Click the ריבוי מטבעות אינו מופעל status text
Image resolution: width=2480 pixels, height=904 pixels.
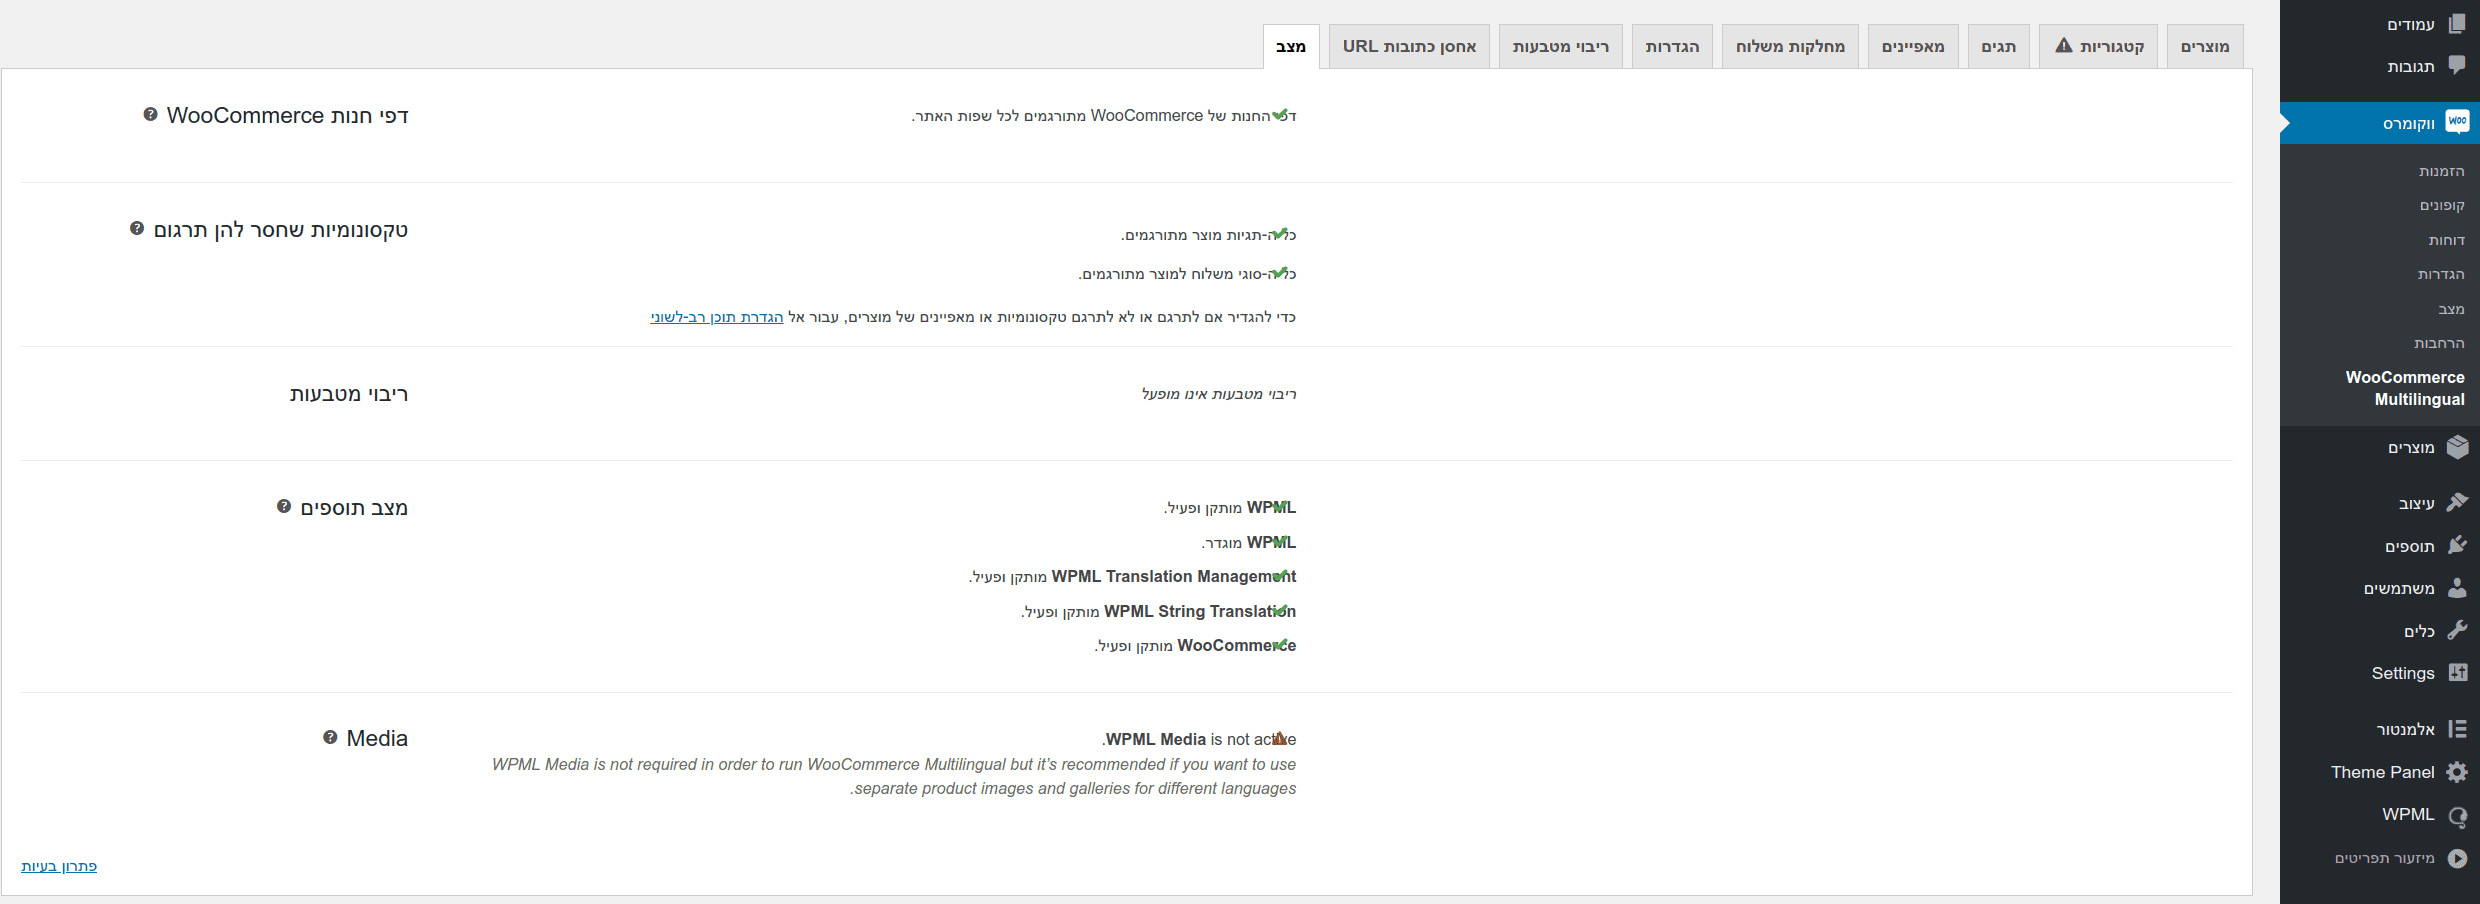1219,394
